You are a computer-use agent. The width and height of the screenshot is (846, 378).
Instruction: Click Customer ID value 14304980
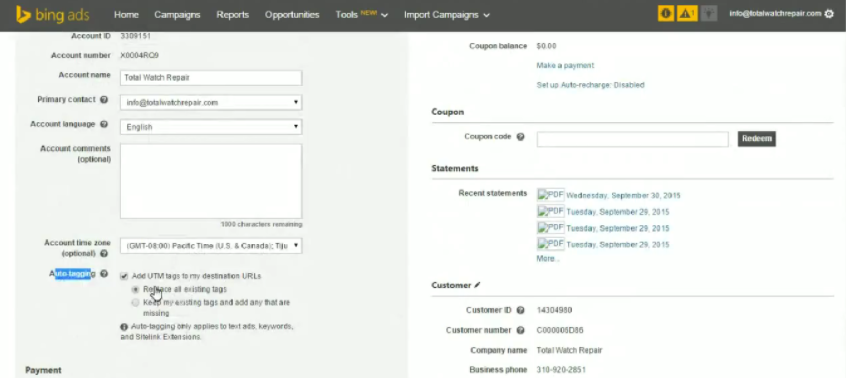pos(554,311)
